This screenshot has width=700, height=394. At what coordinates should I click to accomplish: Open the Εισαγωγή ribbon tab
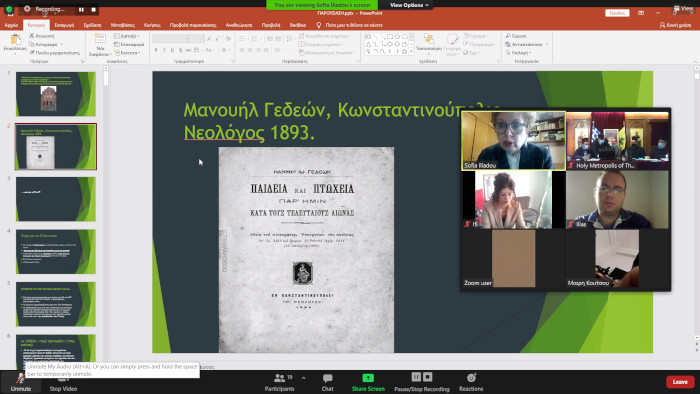click(x=64, y=25)
